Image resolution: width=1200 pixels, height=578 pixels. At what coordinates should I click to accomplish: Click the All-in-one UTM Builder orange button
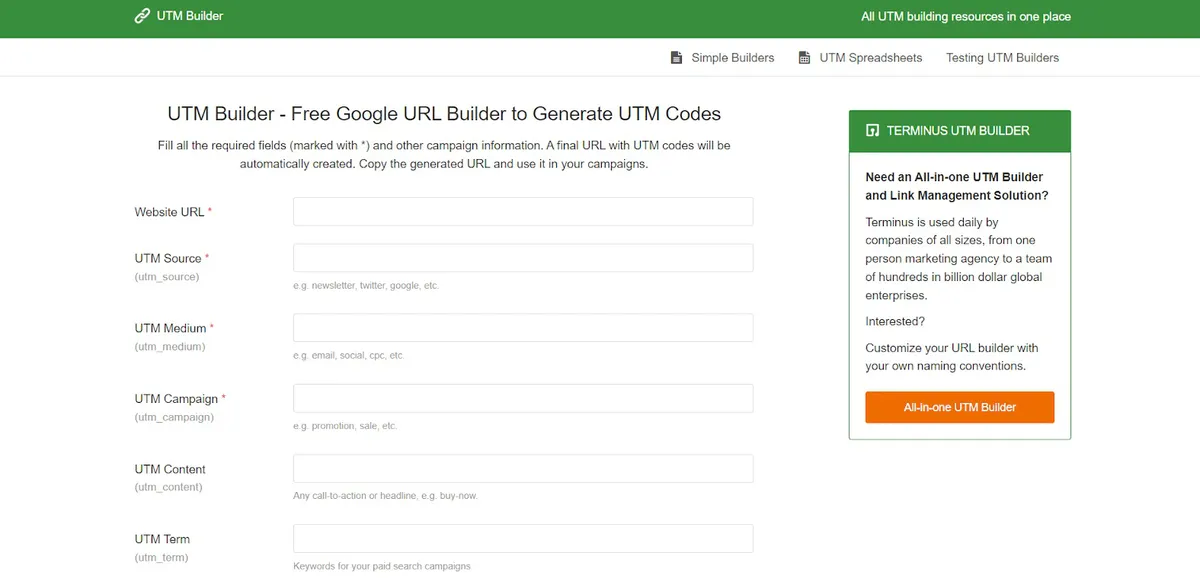pos(959,407)
